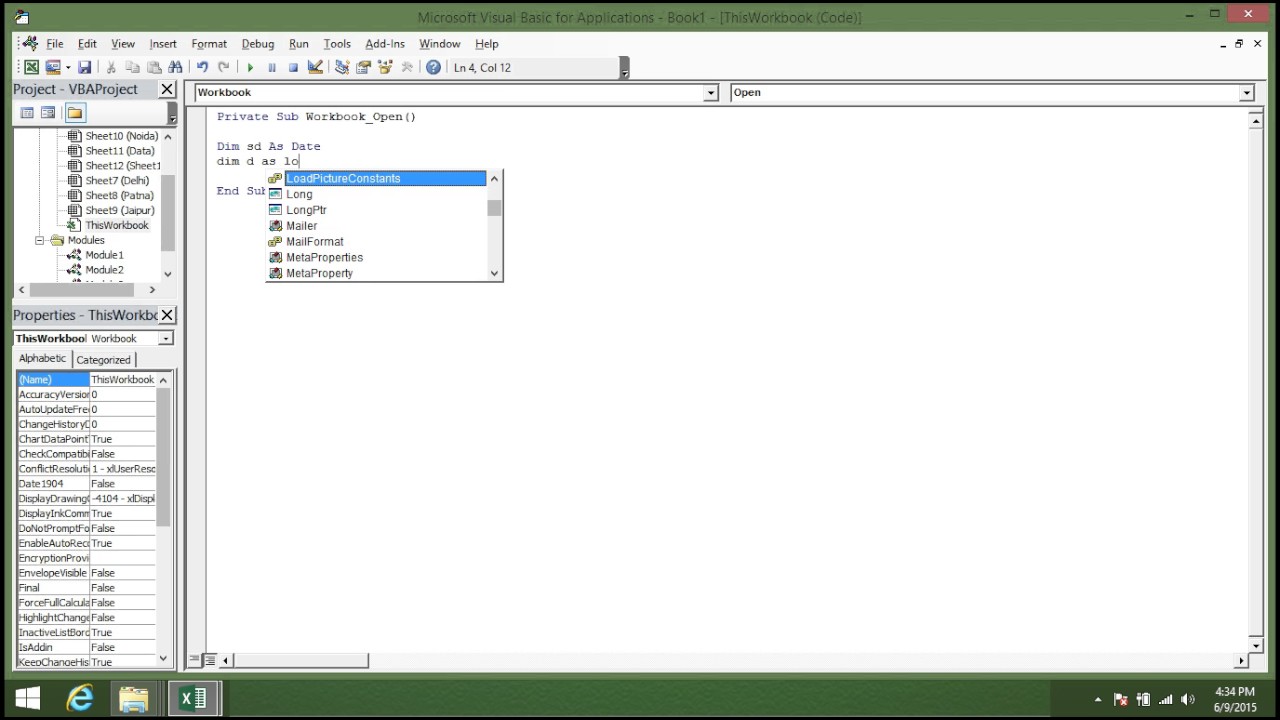Select Module1 in project tree
This screenshot has height=720, width=1280.
click(x=104, y=255)
